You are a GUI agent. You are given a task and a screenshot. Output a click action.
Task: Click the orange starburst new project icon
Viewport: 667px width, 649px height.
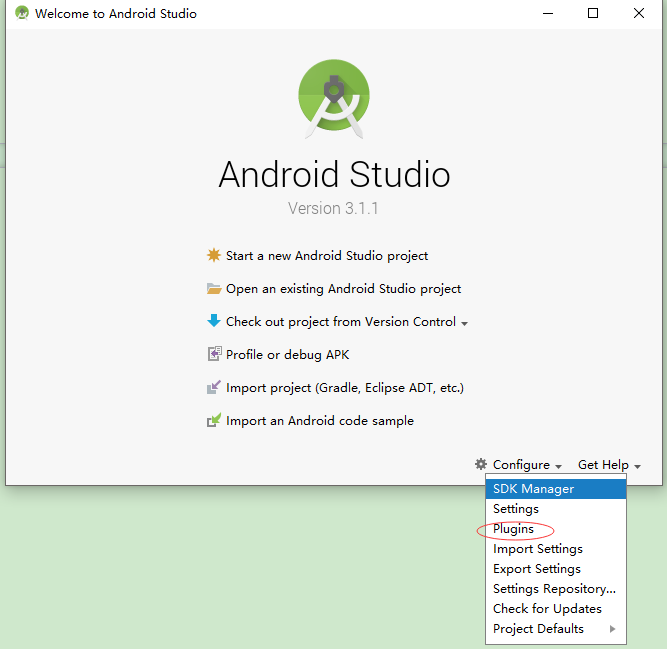[214, 255]
